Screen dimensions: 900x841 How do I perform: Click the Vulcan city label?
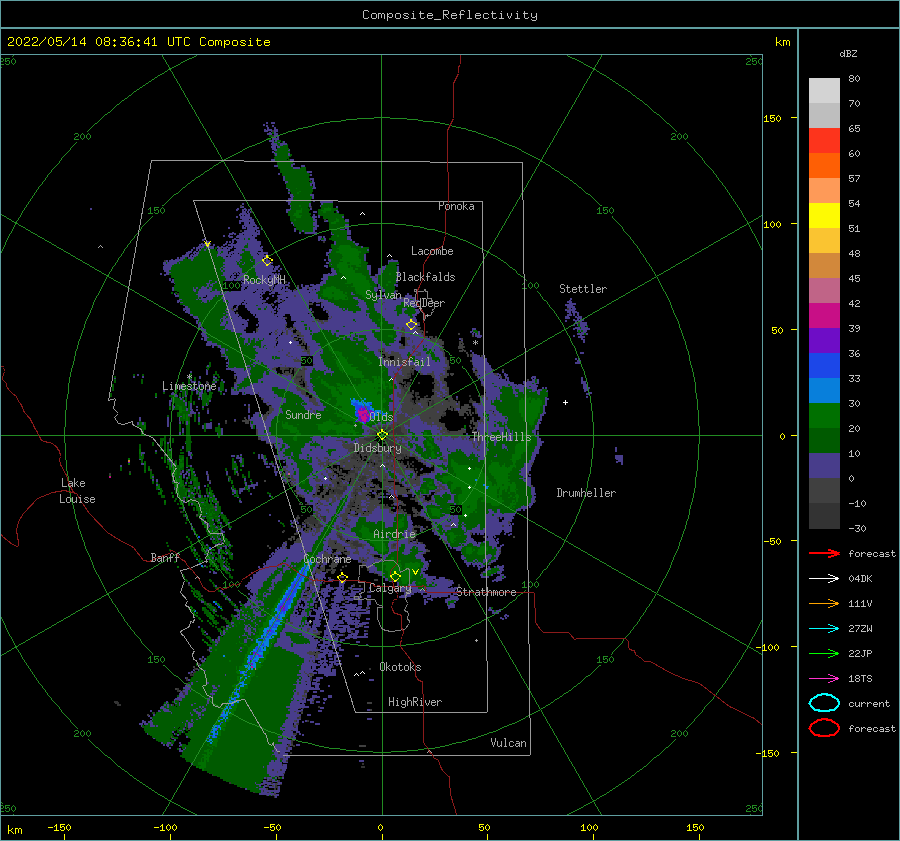tap(509, 743)
